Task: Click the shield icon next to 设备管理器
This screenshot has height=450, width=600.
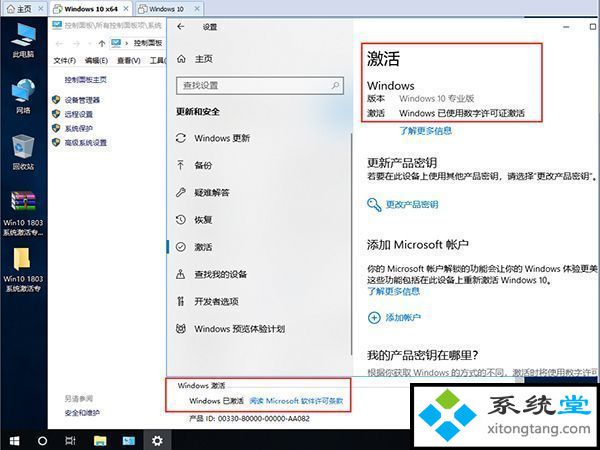Action: [x=56, y=100]
